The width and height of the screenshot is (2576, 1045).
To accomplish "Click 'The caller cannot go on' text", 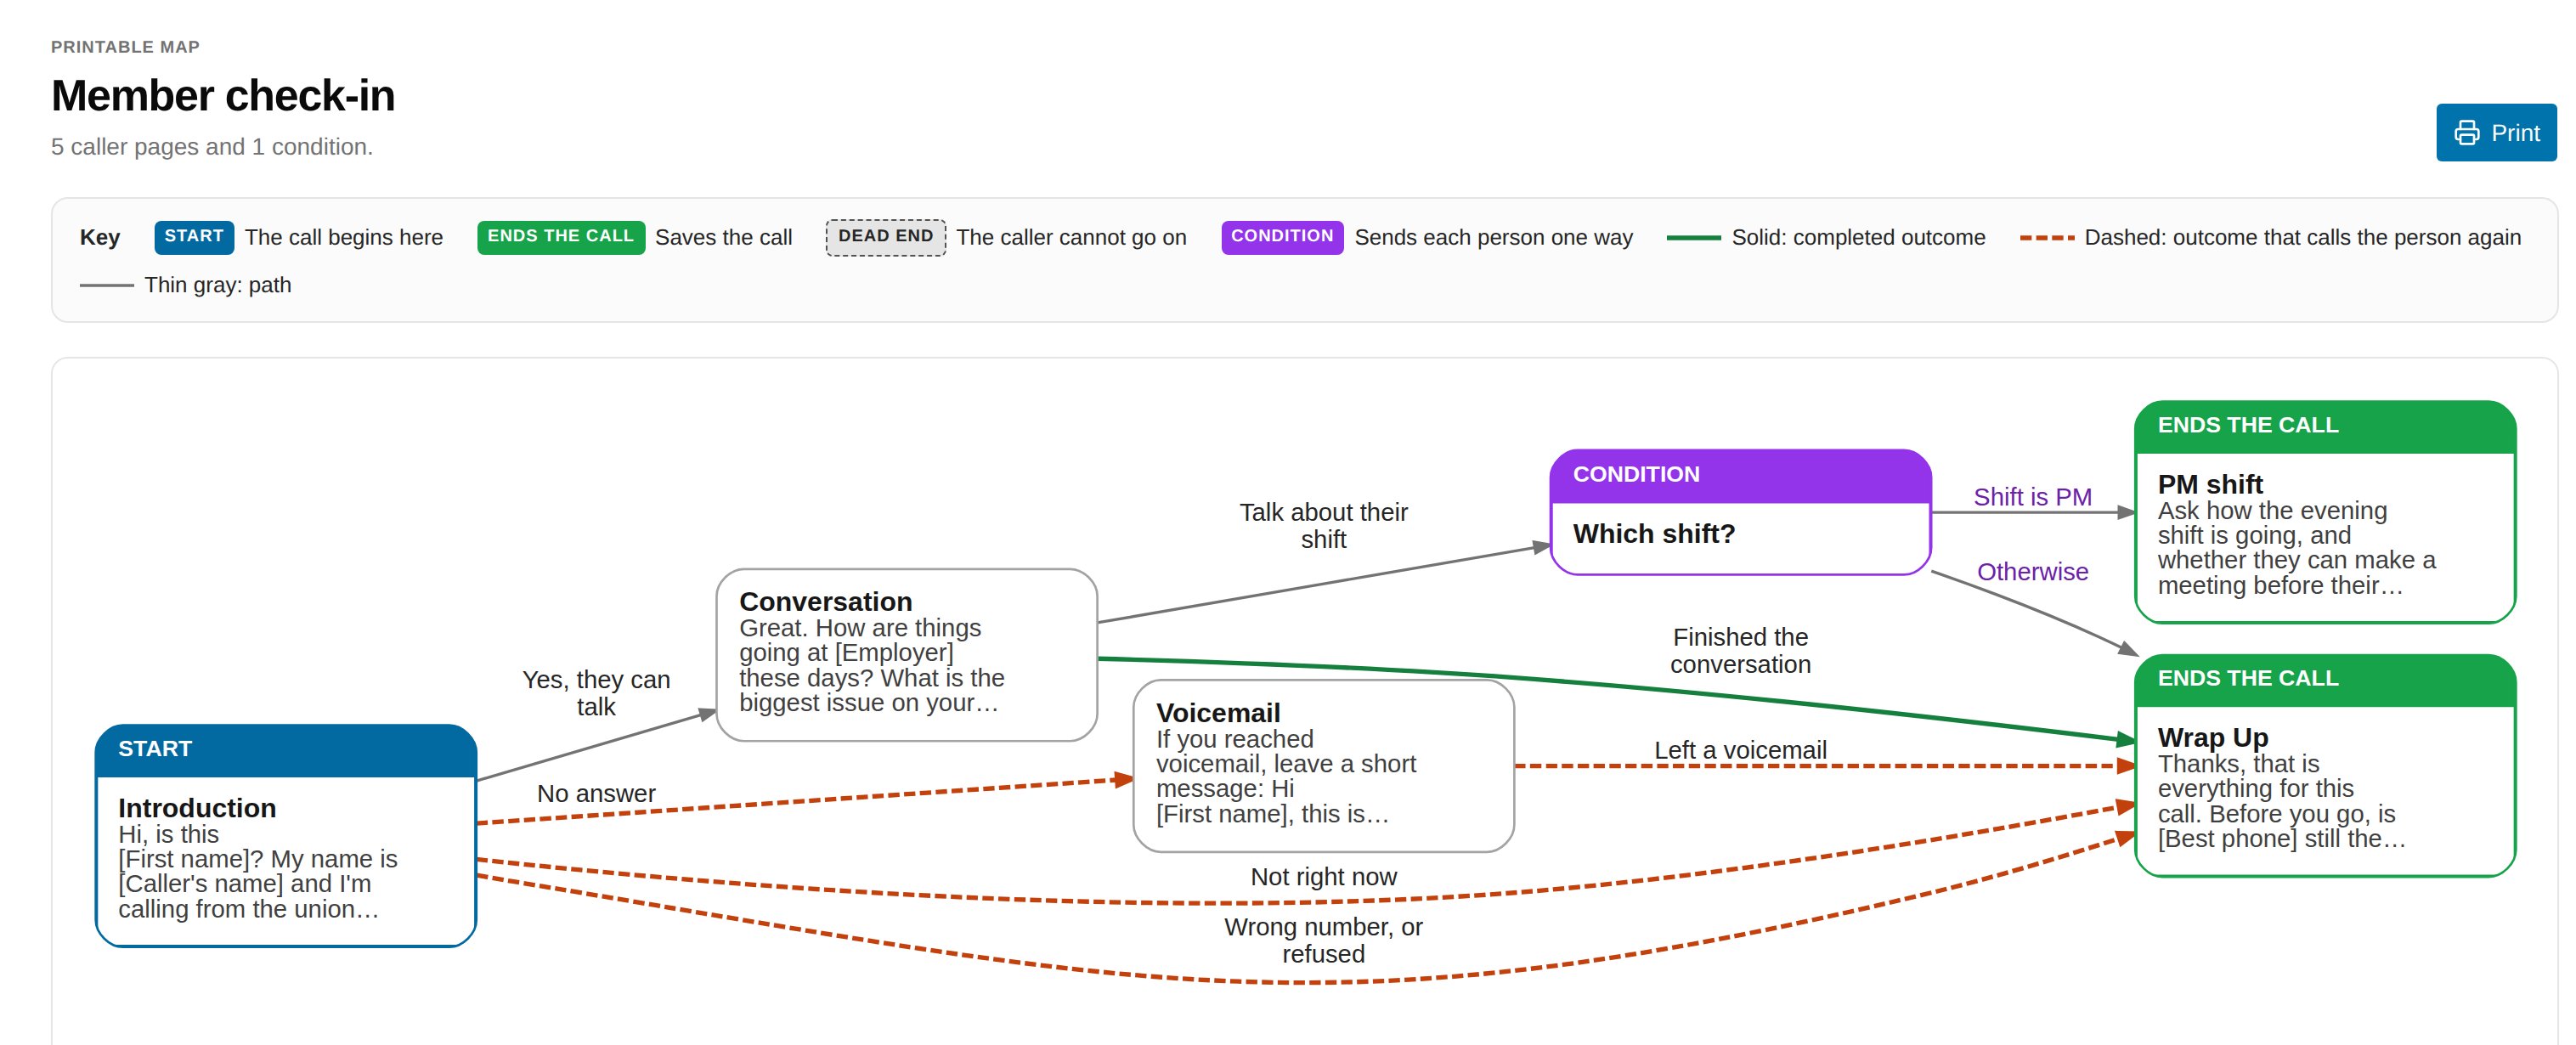I will tap(1071, 238).
